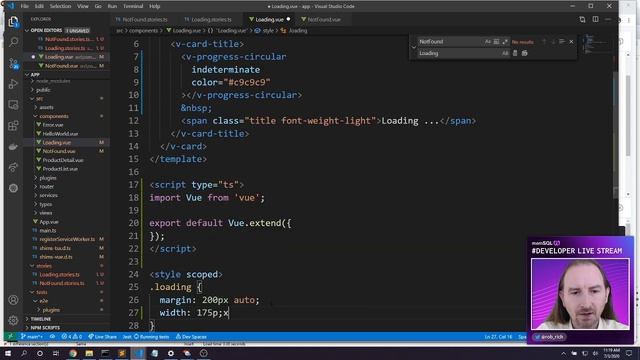Open the Help menu
640x360 pixels.
click(155, 6)
